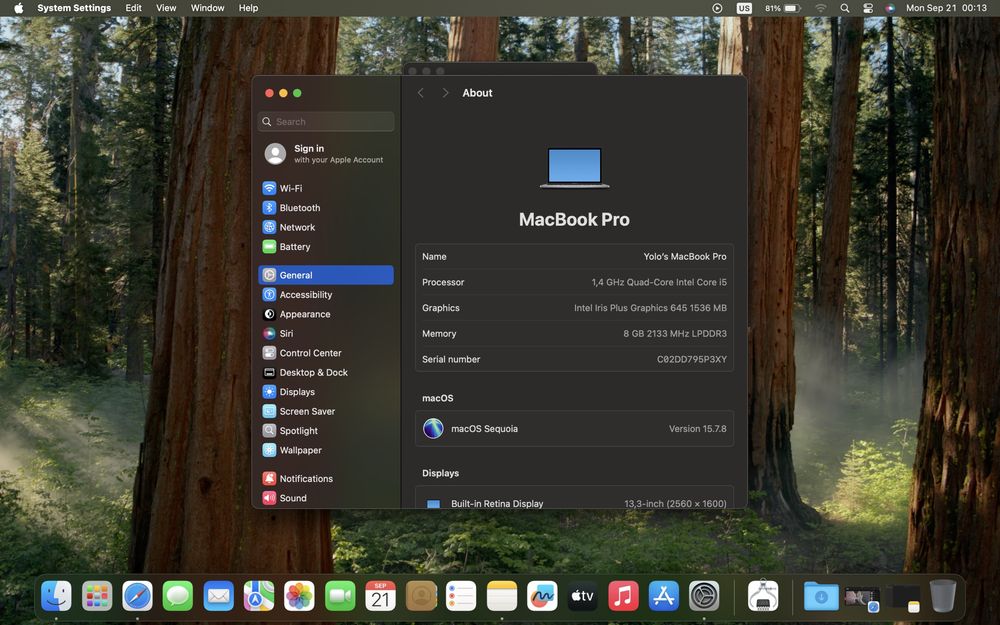The image size is (1000, 625).
Task: Open Messages from the Dock
Action: pos(178,597)
